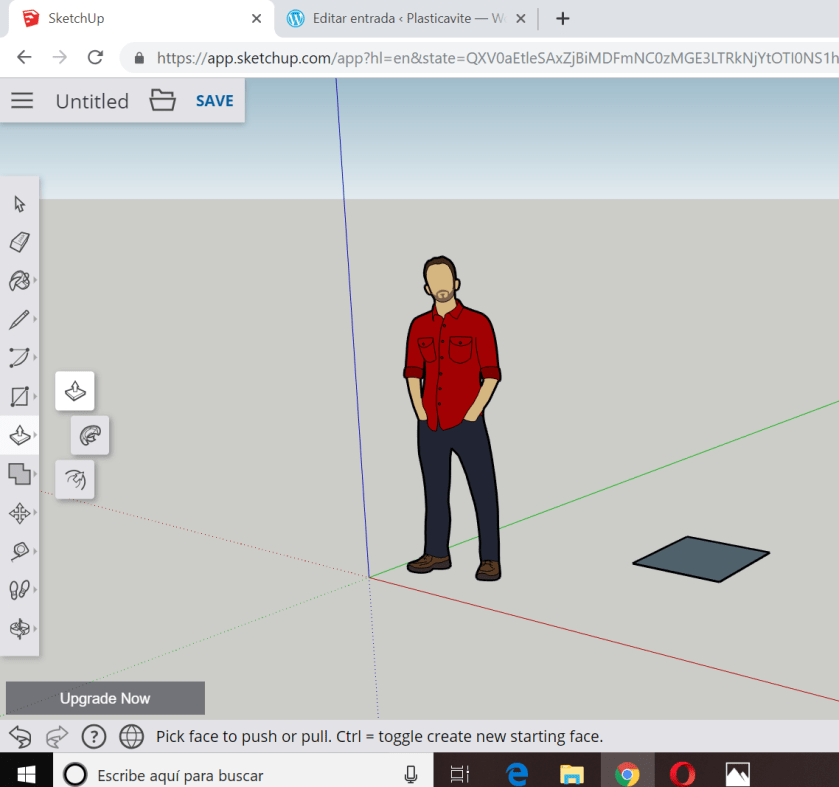Select the Tape Measure tool
Viewport: 839px width, 787px height.
(x=19, y=551)
